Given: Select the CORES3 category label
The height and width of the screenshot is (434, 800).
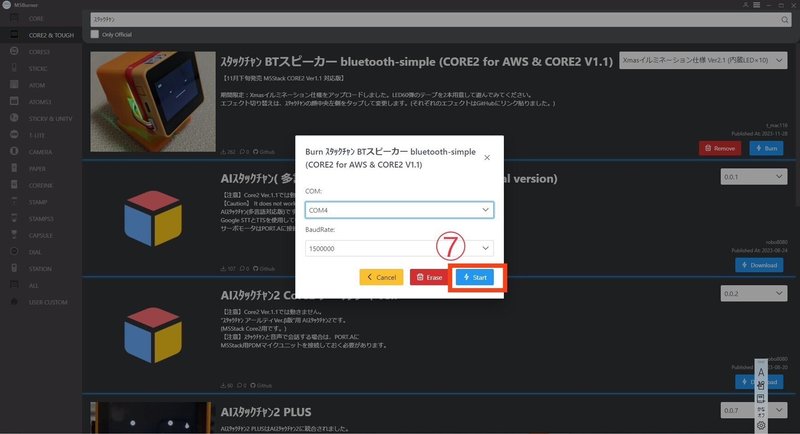Looking at the screenshot, I should pos(39,52).
